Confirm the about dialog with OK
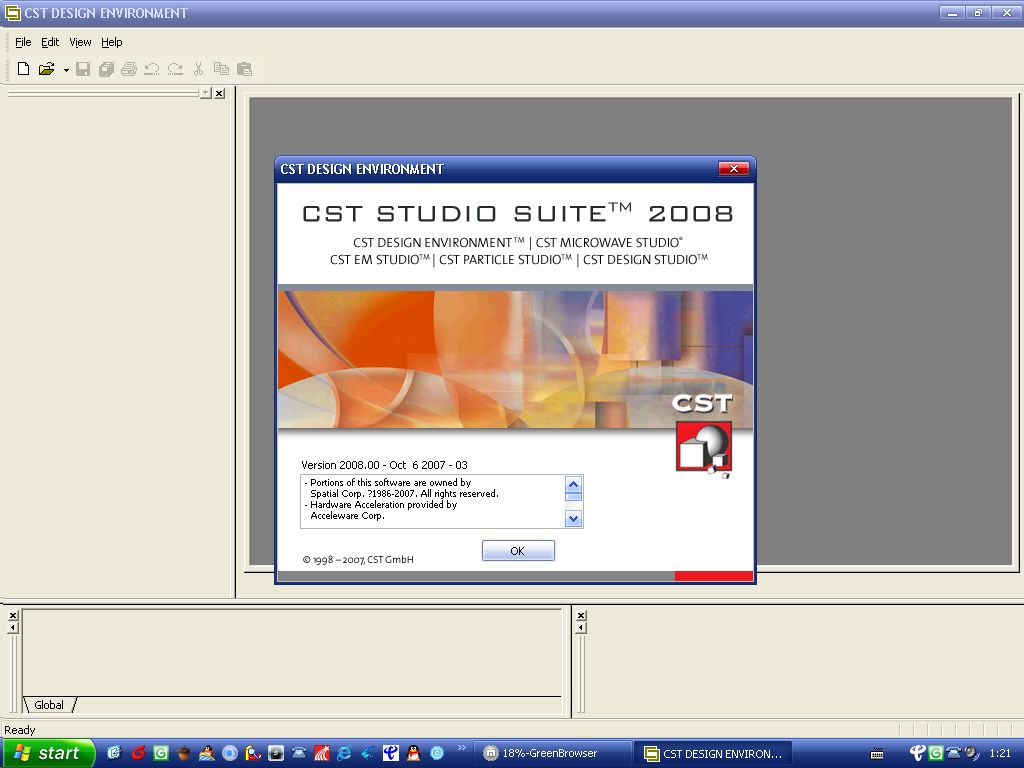Image resolution: width=1024 pixels, height=768 pixels. (518, 551)
